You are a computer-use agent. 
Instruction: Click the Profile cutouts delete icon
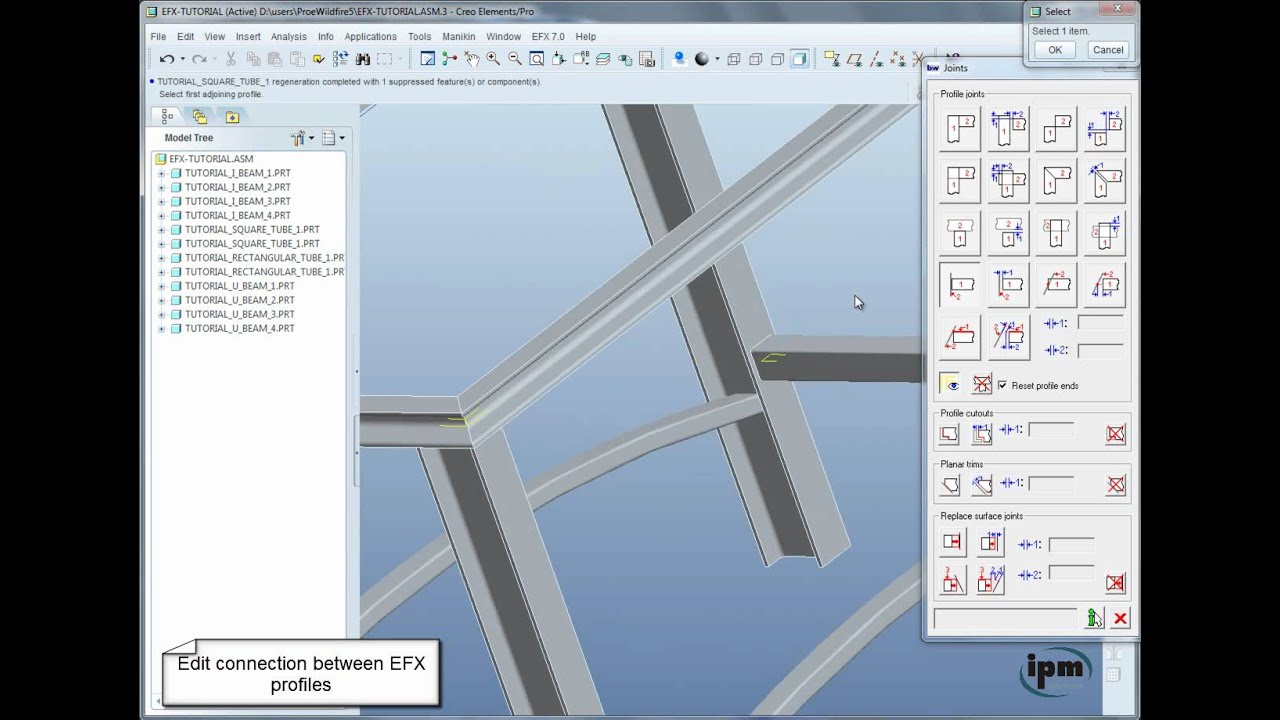(x=1116, y=433)
